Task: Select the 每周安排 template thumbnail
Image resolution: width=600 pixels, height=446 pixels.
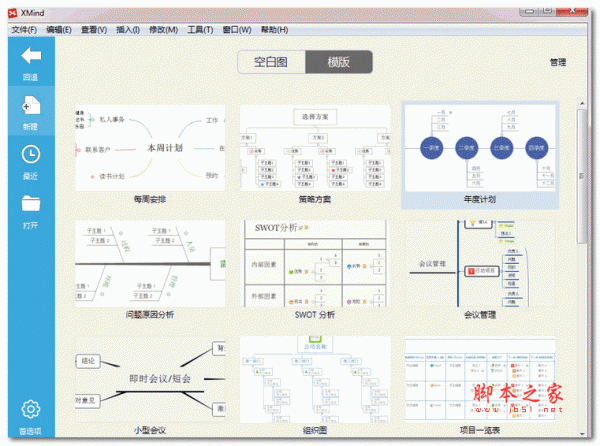Action: click(150, 148)
